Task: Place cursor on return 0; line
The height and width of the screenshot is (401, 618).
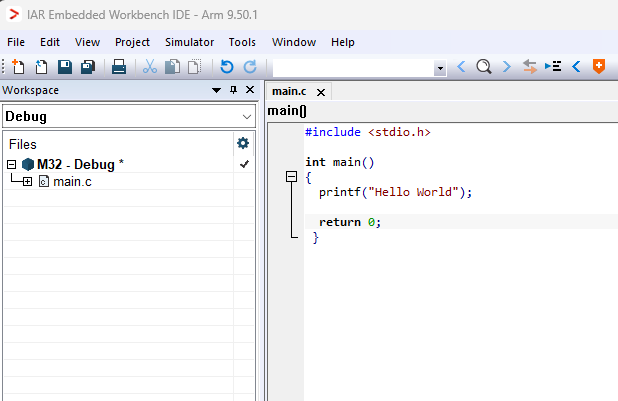Action: 350,222
